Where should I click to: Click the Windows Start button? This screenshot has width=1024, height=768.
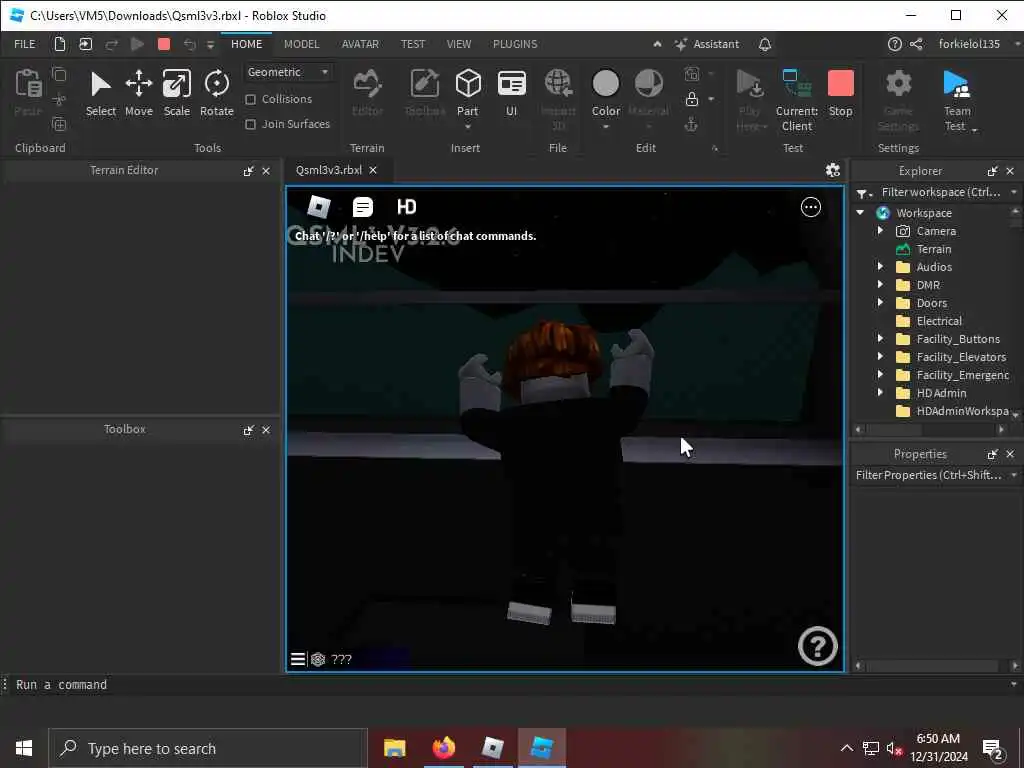(24, 748)
